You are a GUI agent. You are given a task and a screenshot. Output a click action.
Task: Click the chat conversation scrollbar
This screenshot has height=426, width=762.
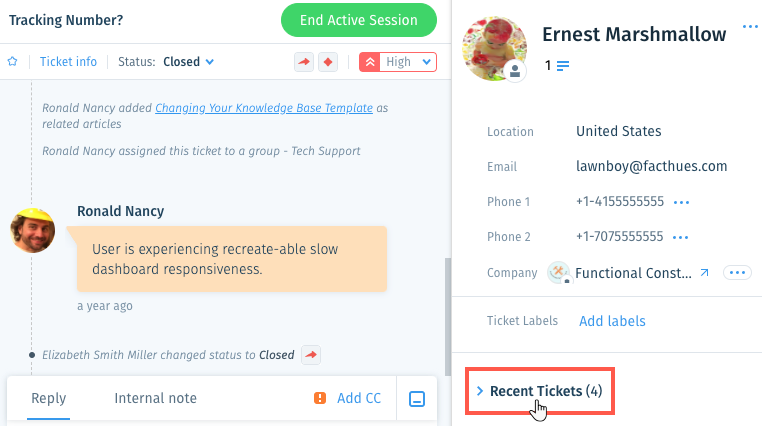tap(448, 316)
